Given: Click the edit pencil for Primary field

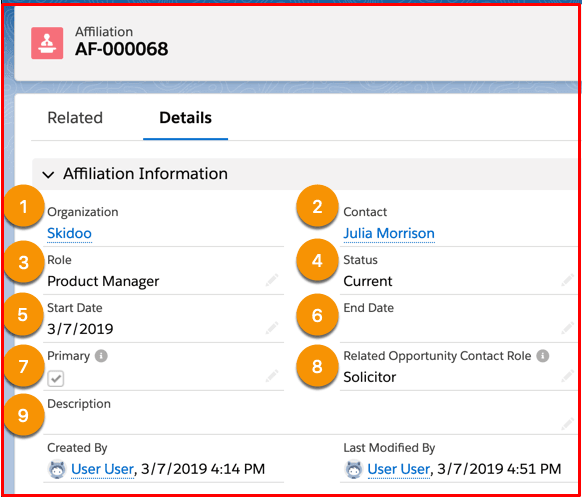Looking at the screenshot, I should click(272, 376).
